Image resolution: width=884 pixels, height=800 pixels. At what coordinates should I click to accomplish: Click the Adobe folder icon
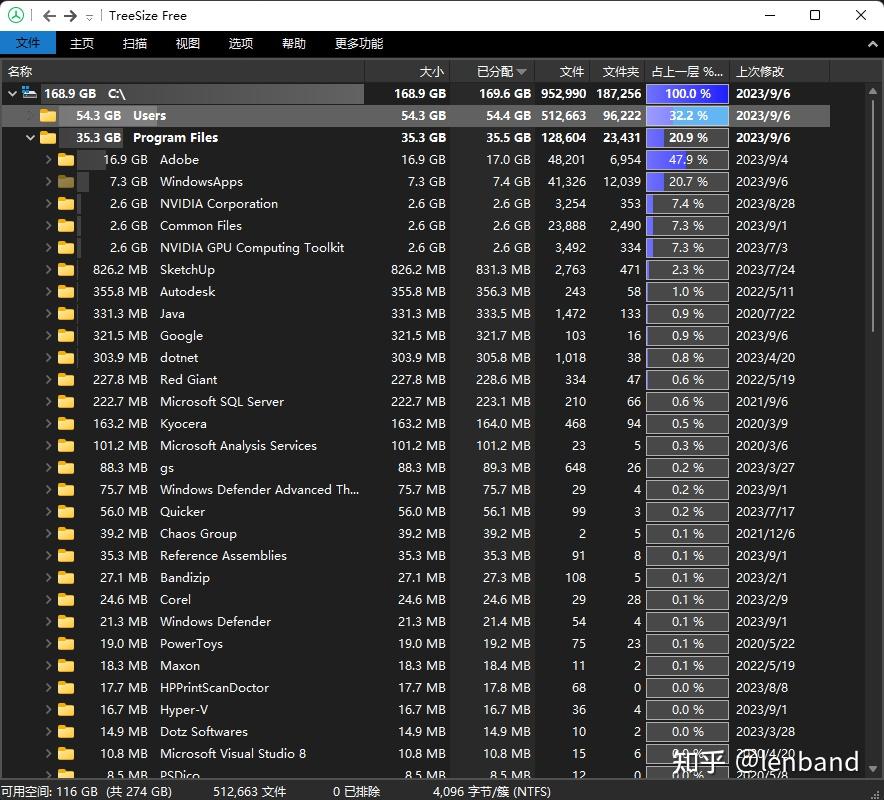pos(66,160)
